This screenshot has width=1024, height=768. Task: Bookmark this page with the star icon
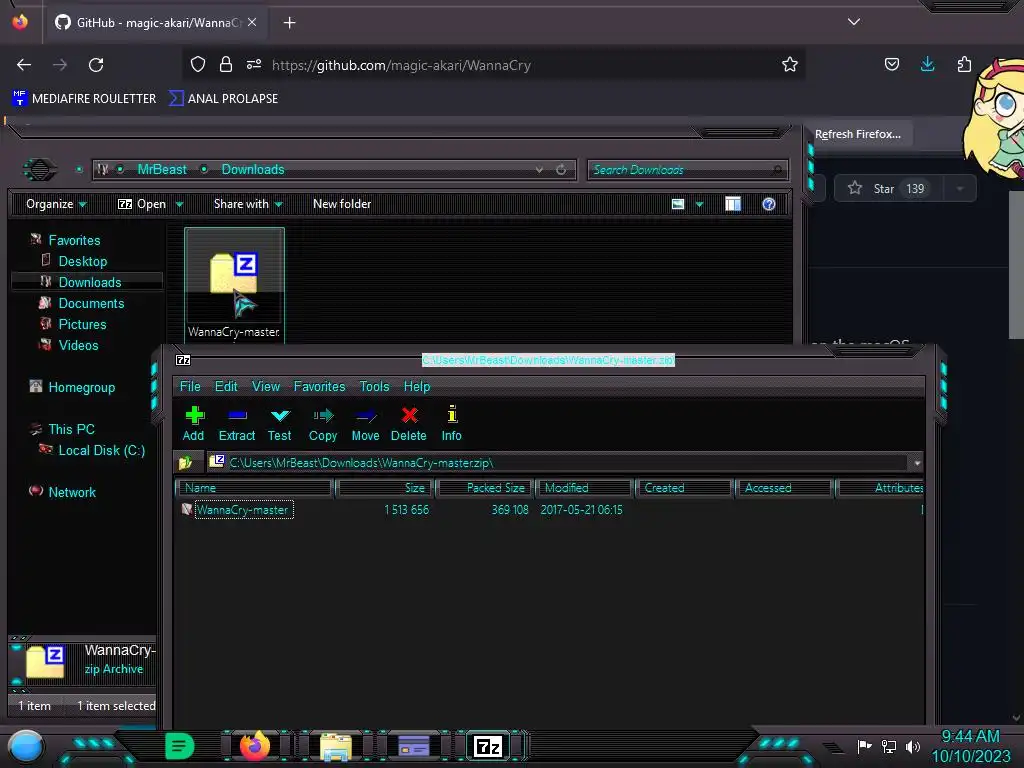pos(790,65)
